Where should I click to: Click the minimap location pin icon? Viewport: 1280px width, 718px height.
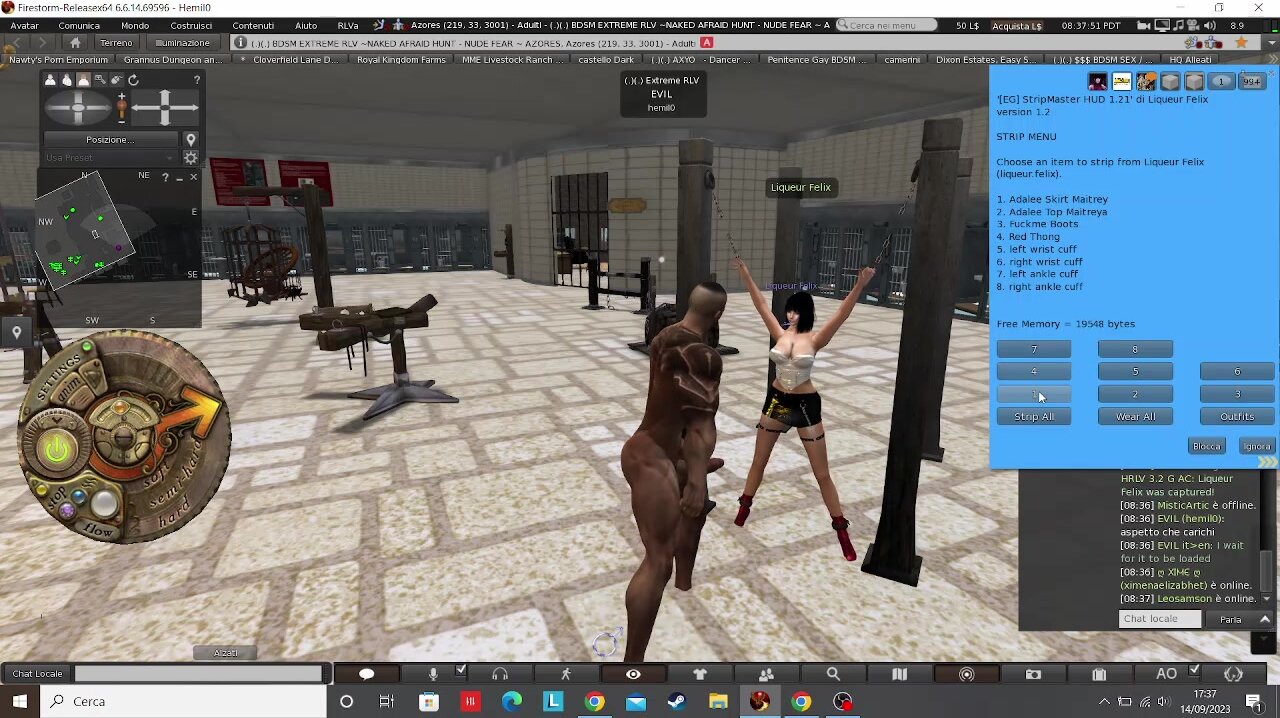coord(16,333)
